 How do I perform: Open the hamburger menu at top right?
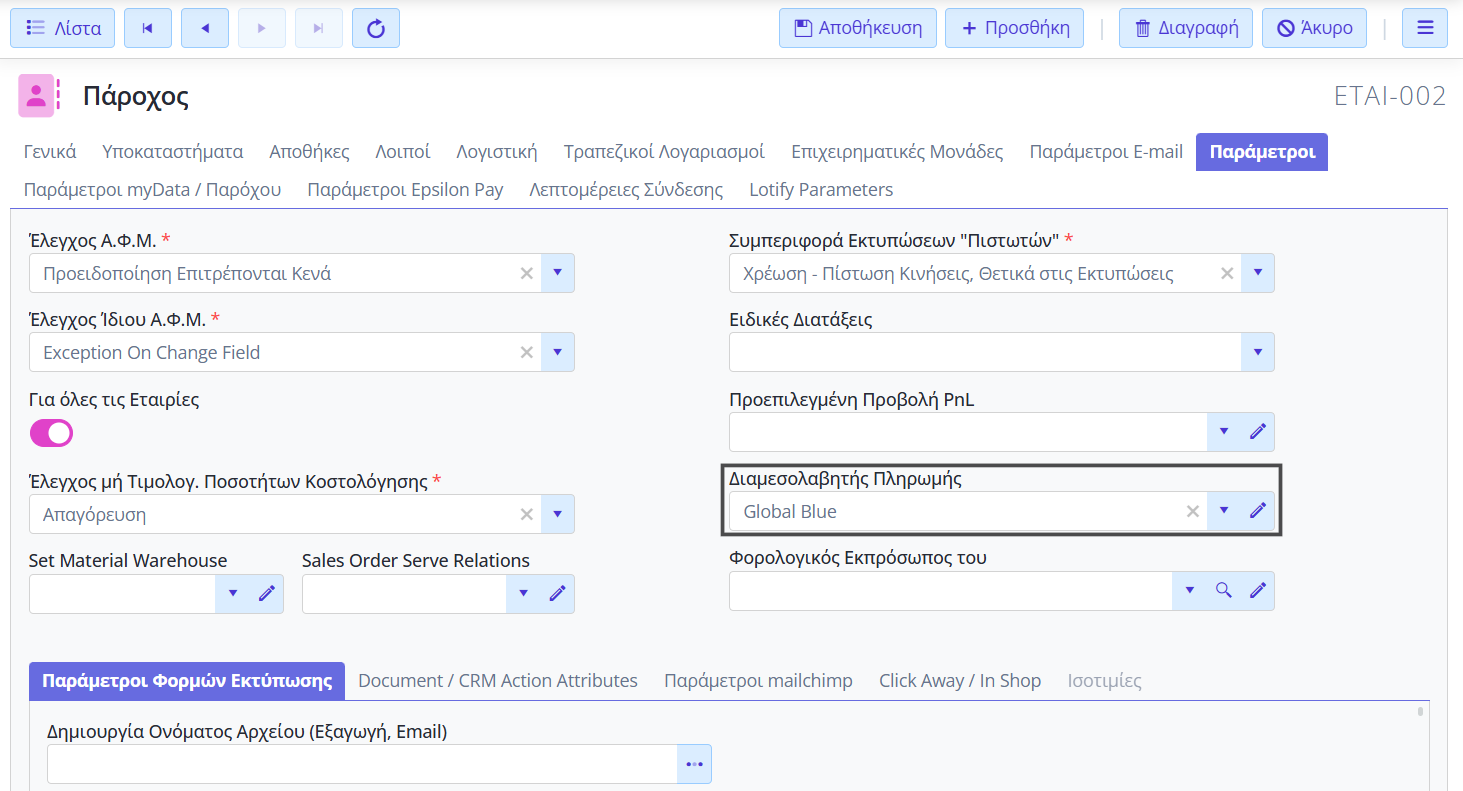tap(1425, 28)
